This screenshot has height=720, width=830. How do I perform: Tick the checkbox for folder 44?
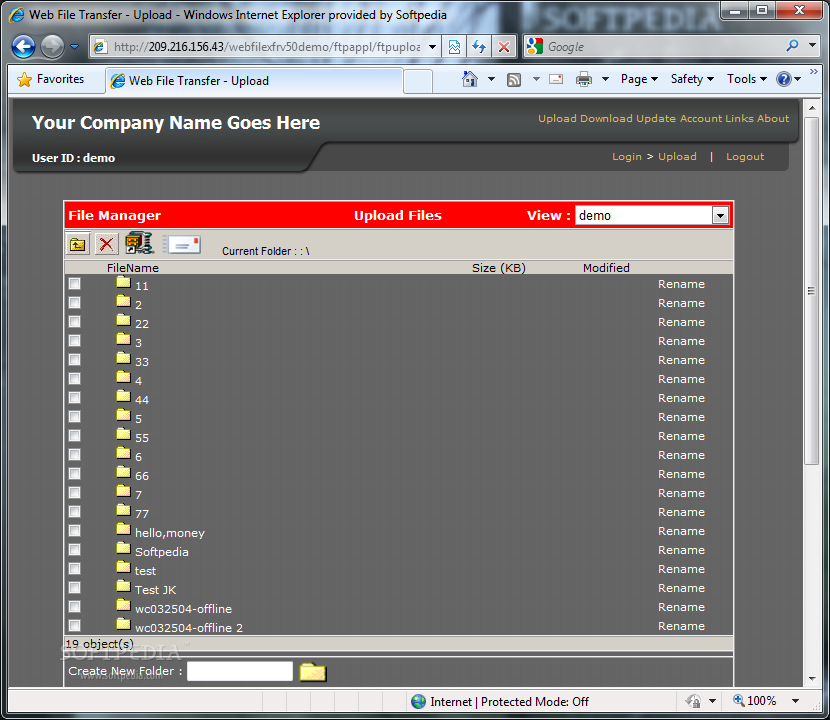point(75,398)
